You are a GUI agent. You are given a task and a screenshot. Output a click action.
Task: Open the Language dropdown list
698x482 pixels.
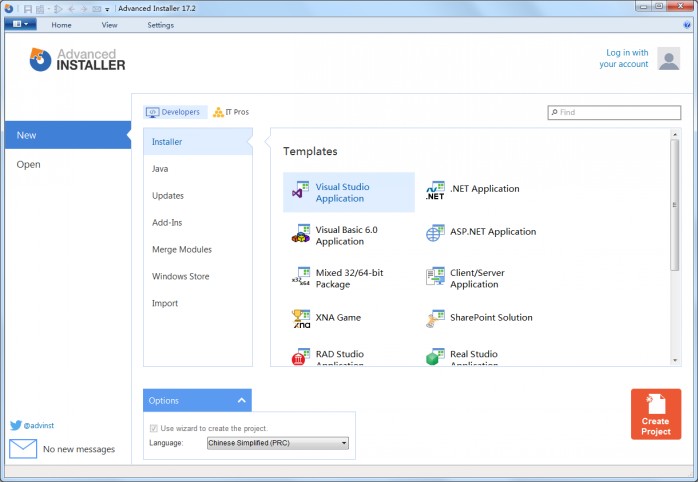[277, 442]
